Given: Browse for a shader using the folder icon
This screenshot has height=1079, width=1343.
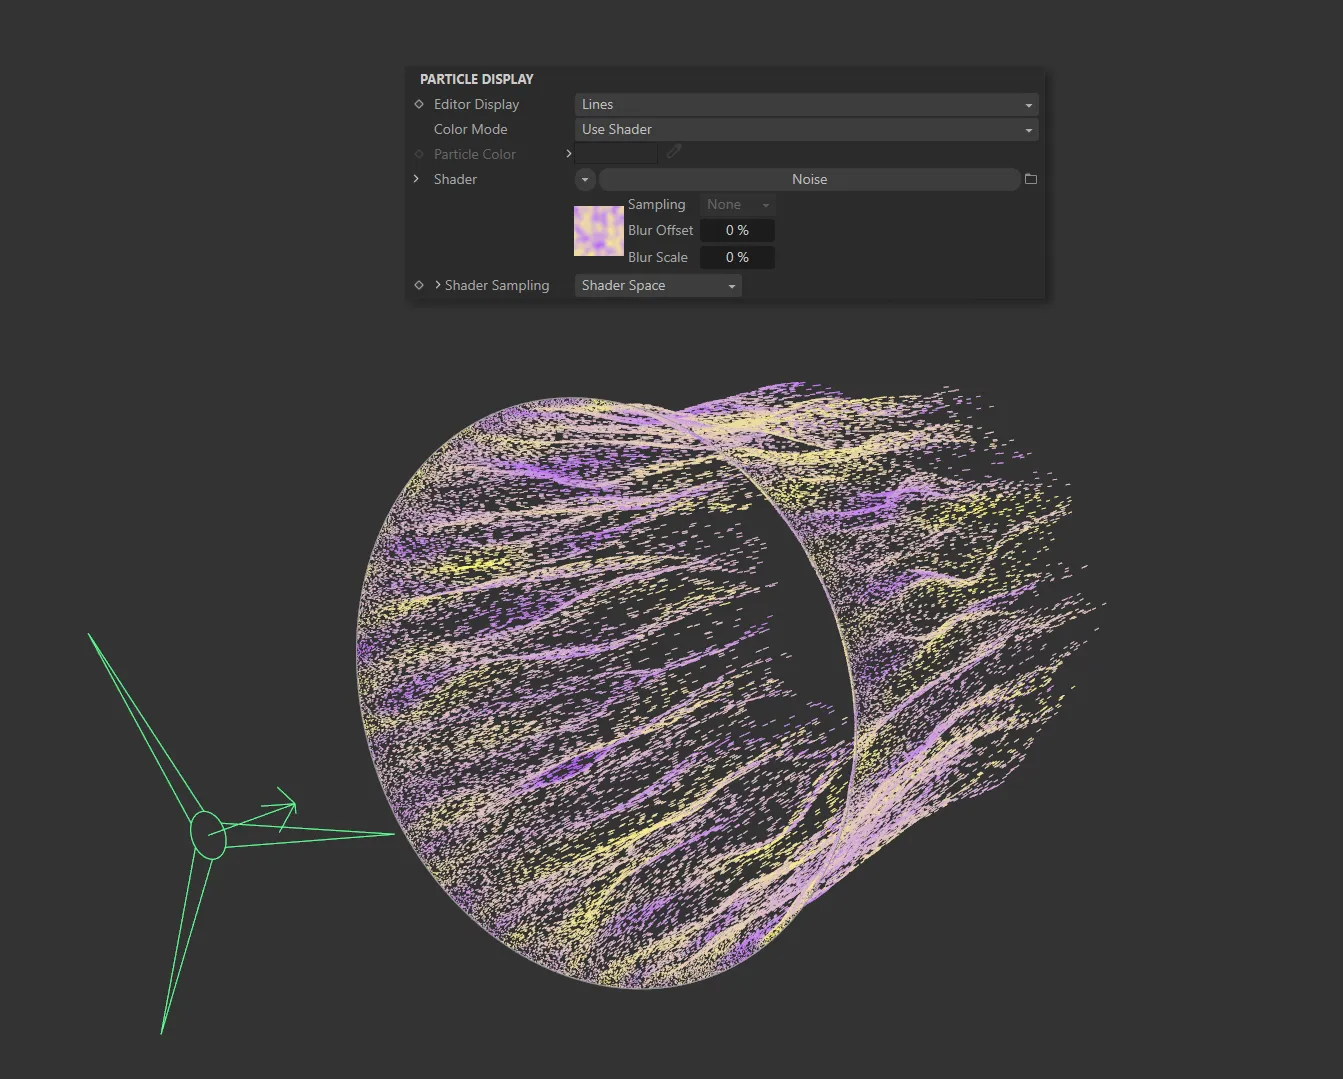Looking at the screenshot, I should (1031, 178).
